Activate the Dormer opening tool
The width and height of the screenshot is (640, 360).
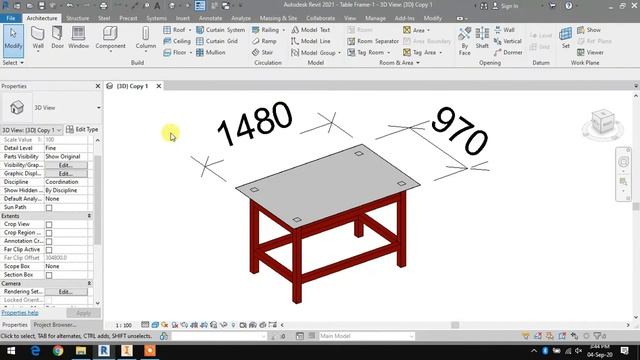[x=508, y=52]
